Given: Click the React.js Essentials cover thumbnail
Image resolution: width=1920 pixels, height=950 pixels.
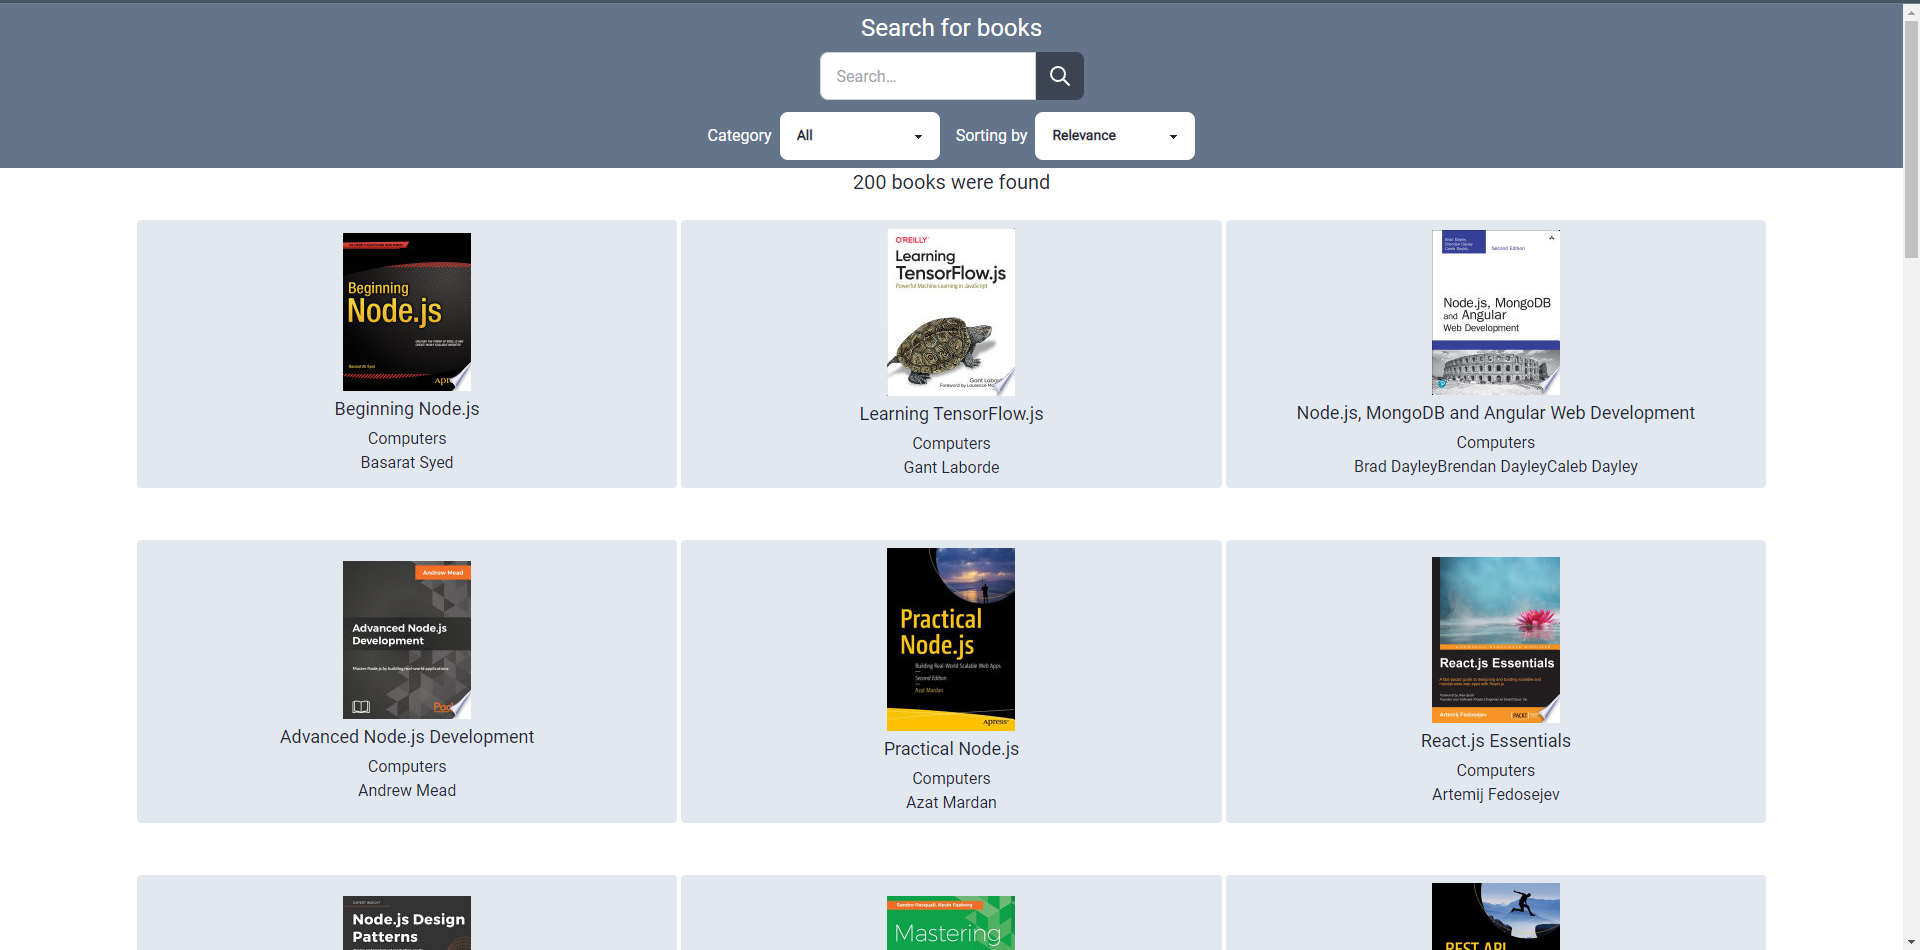Looking at the screenshot, I should coord(1495,639).
